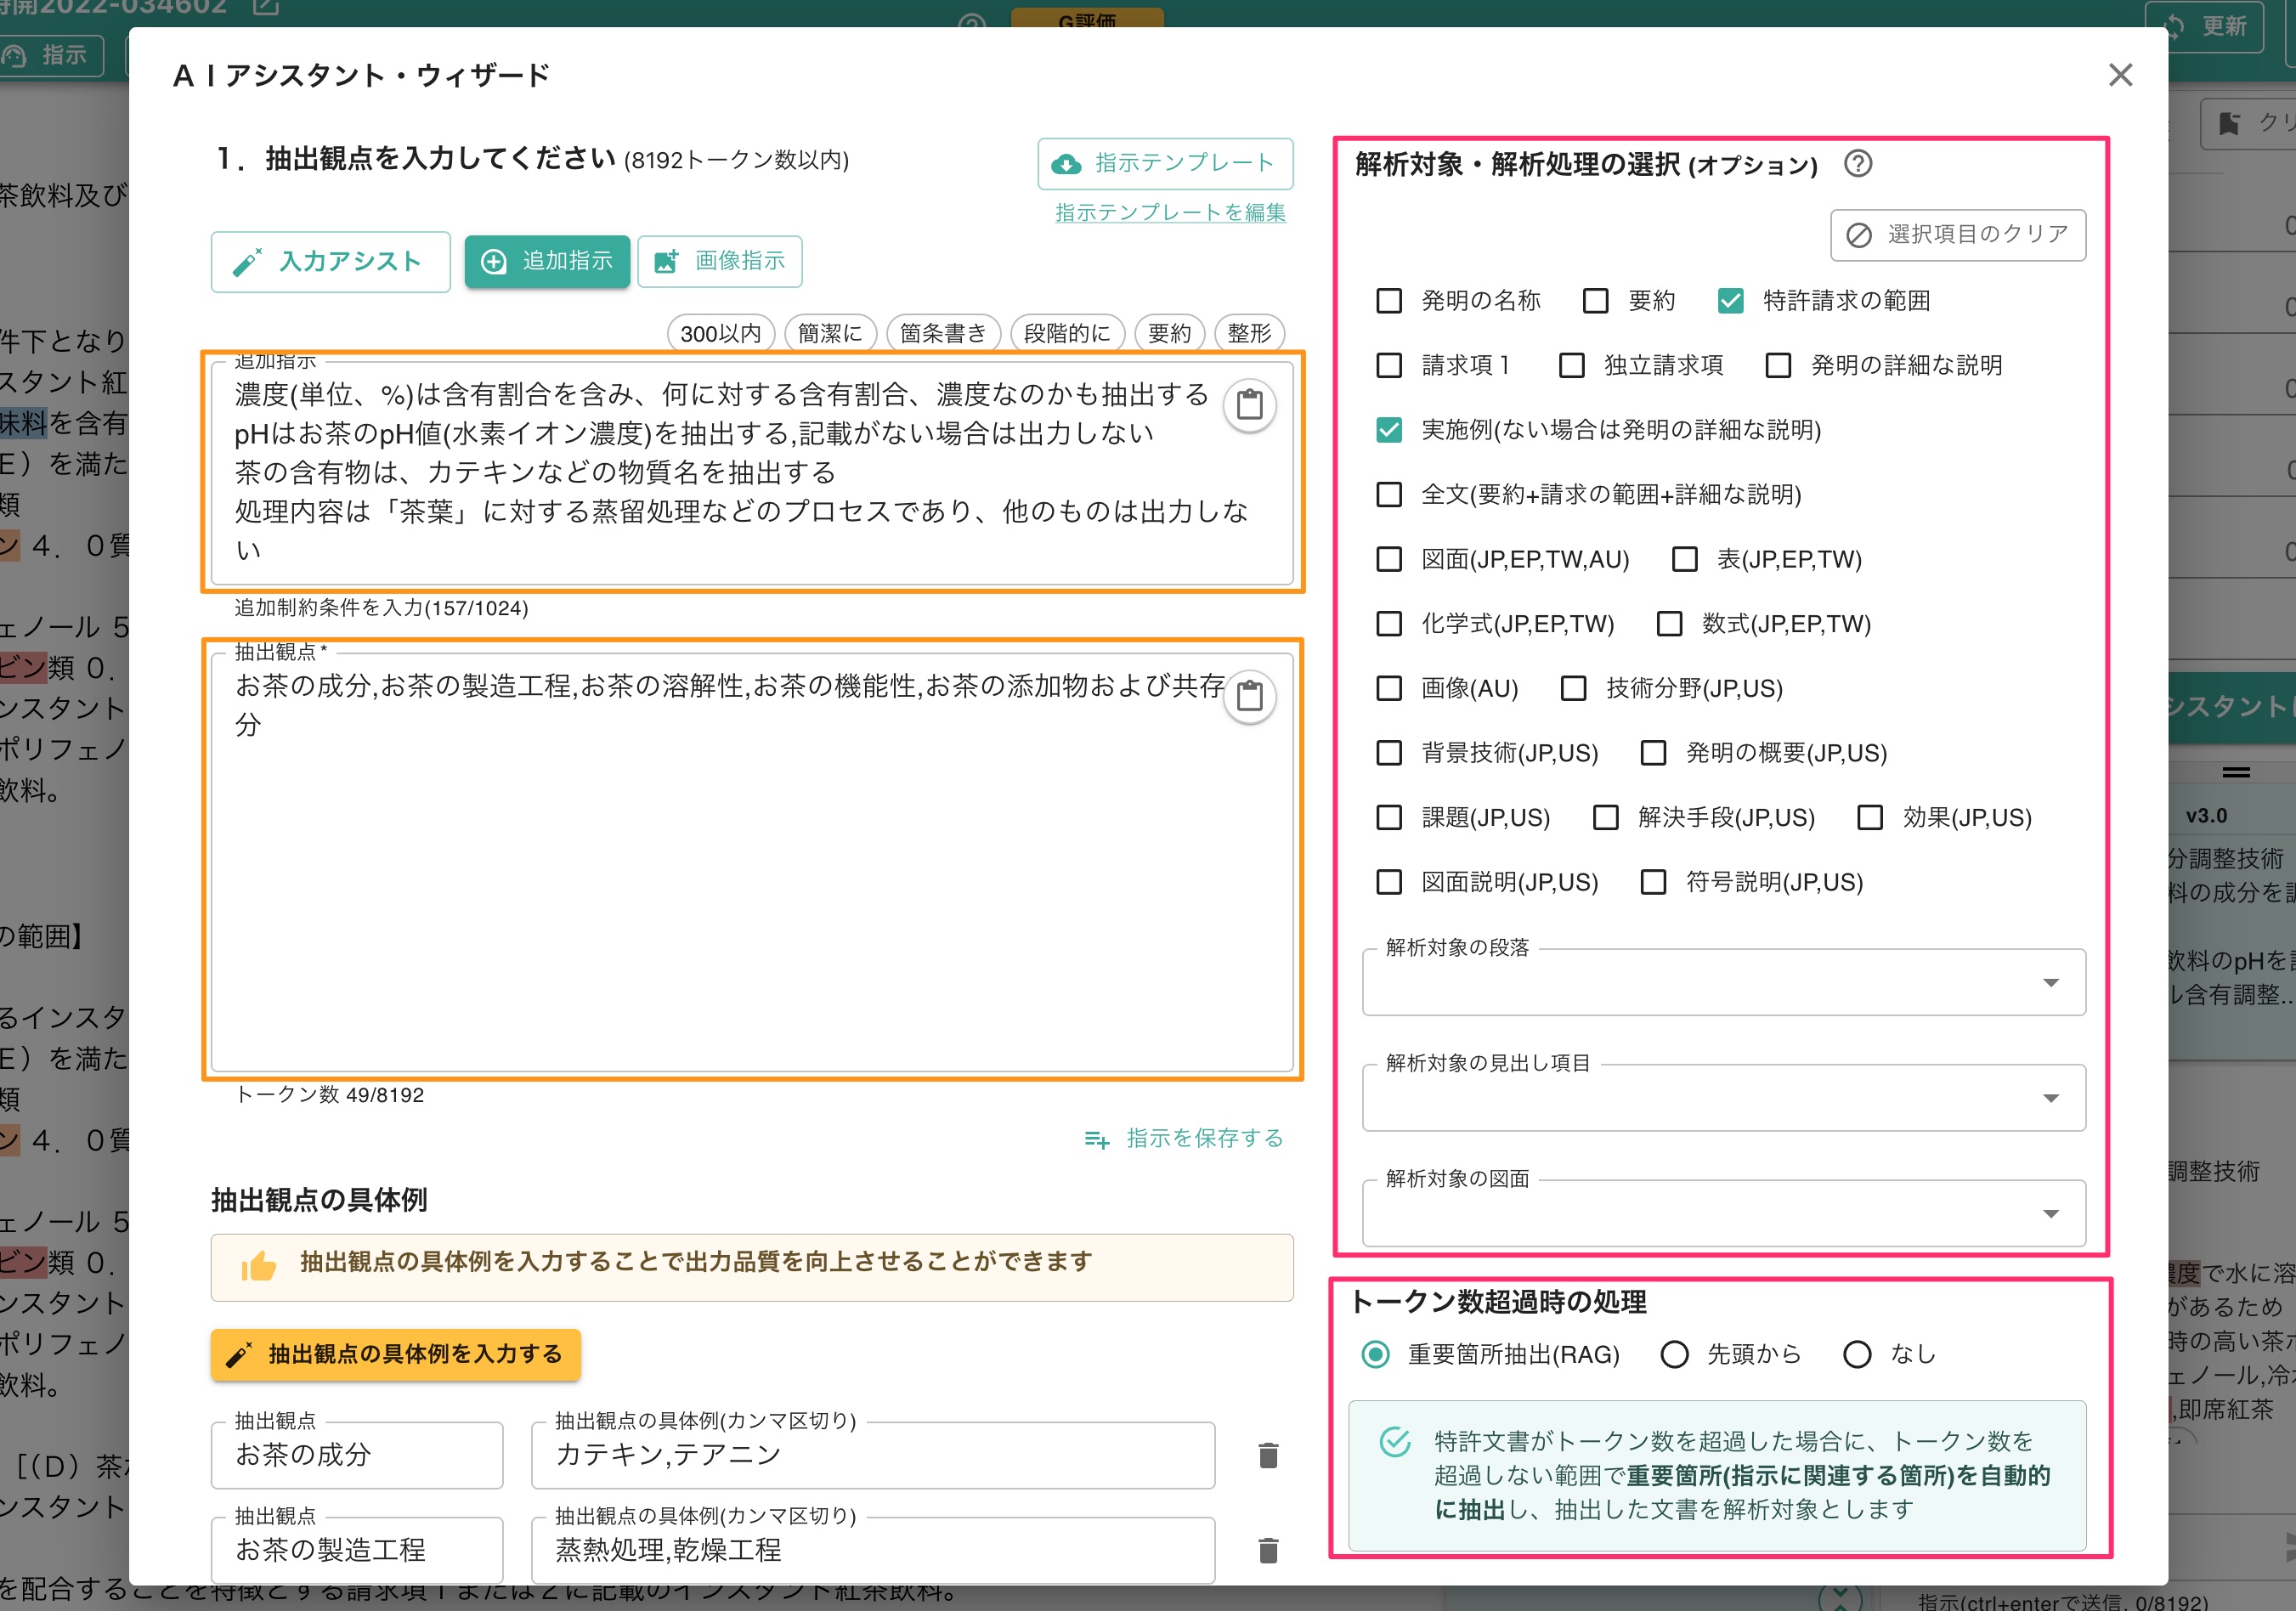
Task: Check the 図面(JP,EP,TW,AU) checkbox
Action: [x=1389, y=559]
